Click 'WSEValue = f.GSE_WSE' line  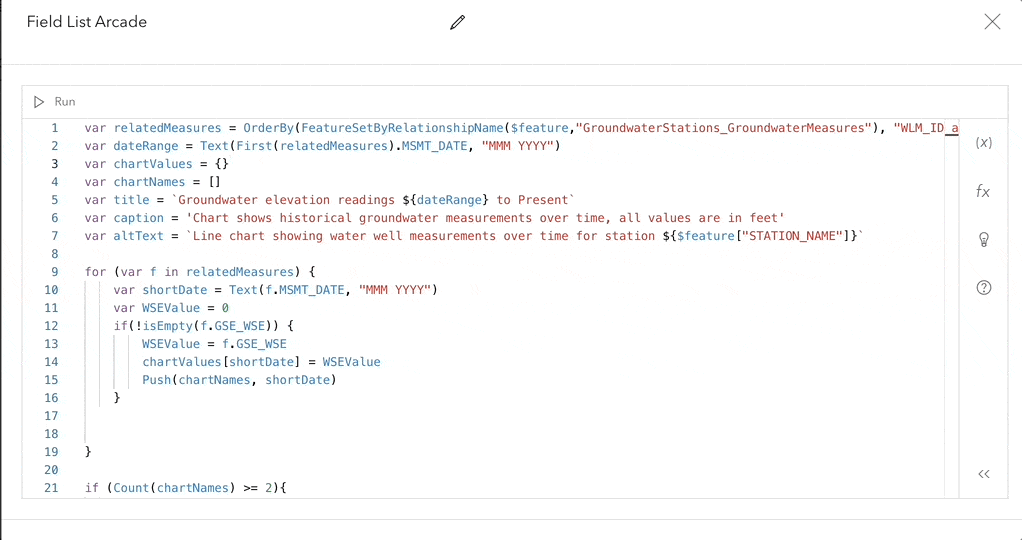(214, 344)
